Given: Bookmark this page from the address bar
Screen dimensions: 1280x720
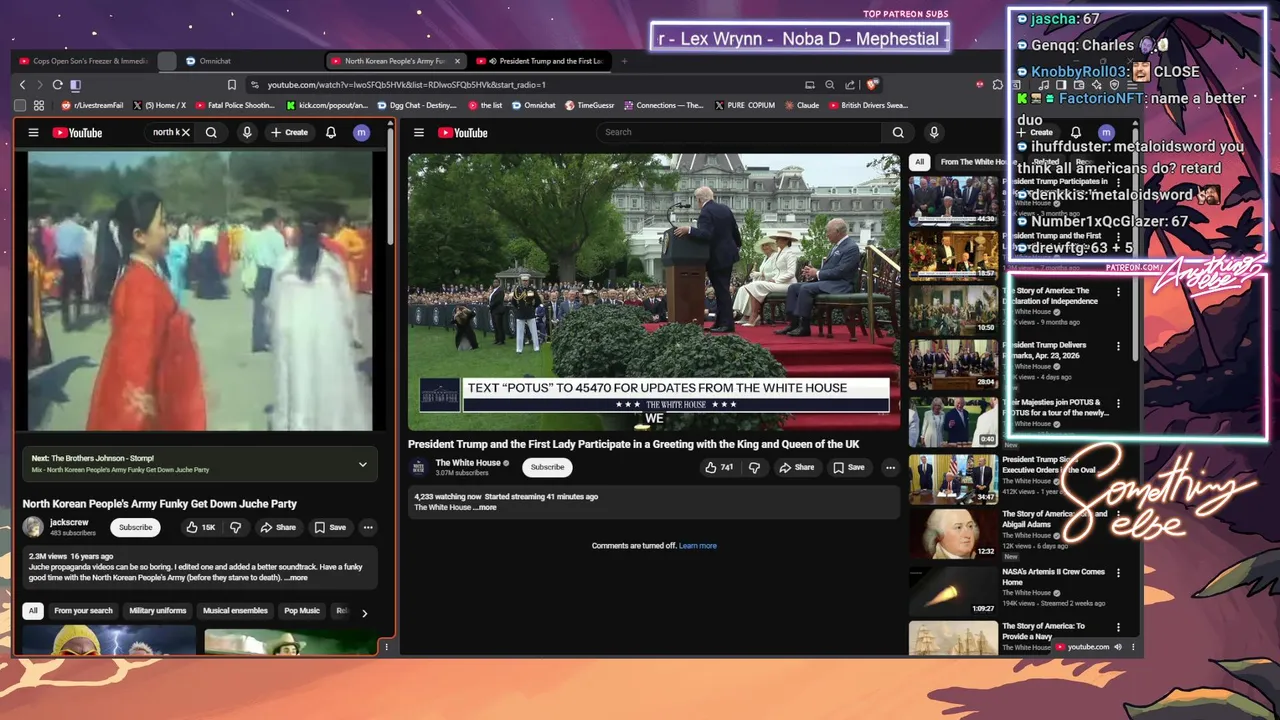Looking at the screenshot, I should [x=231, y=85].
